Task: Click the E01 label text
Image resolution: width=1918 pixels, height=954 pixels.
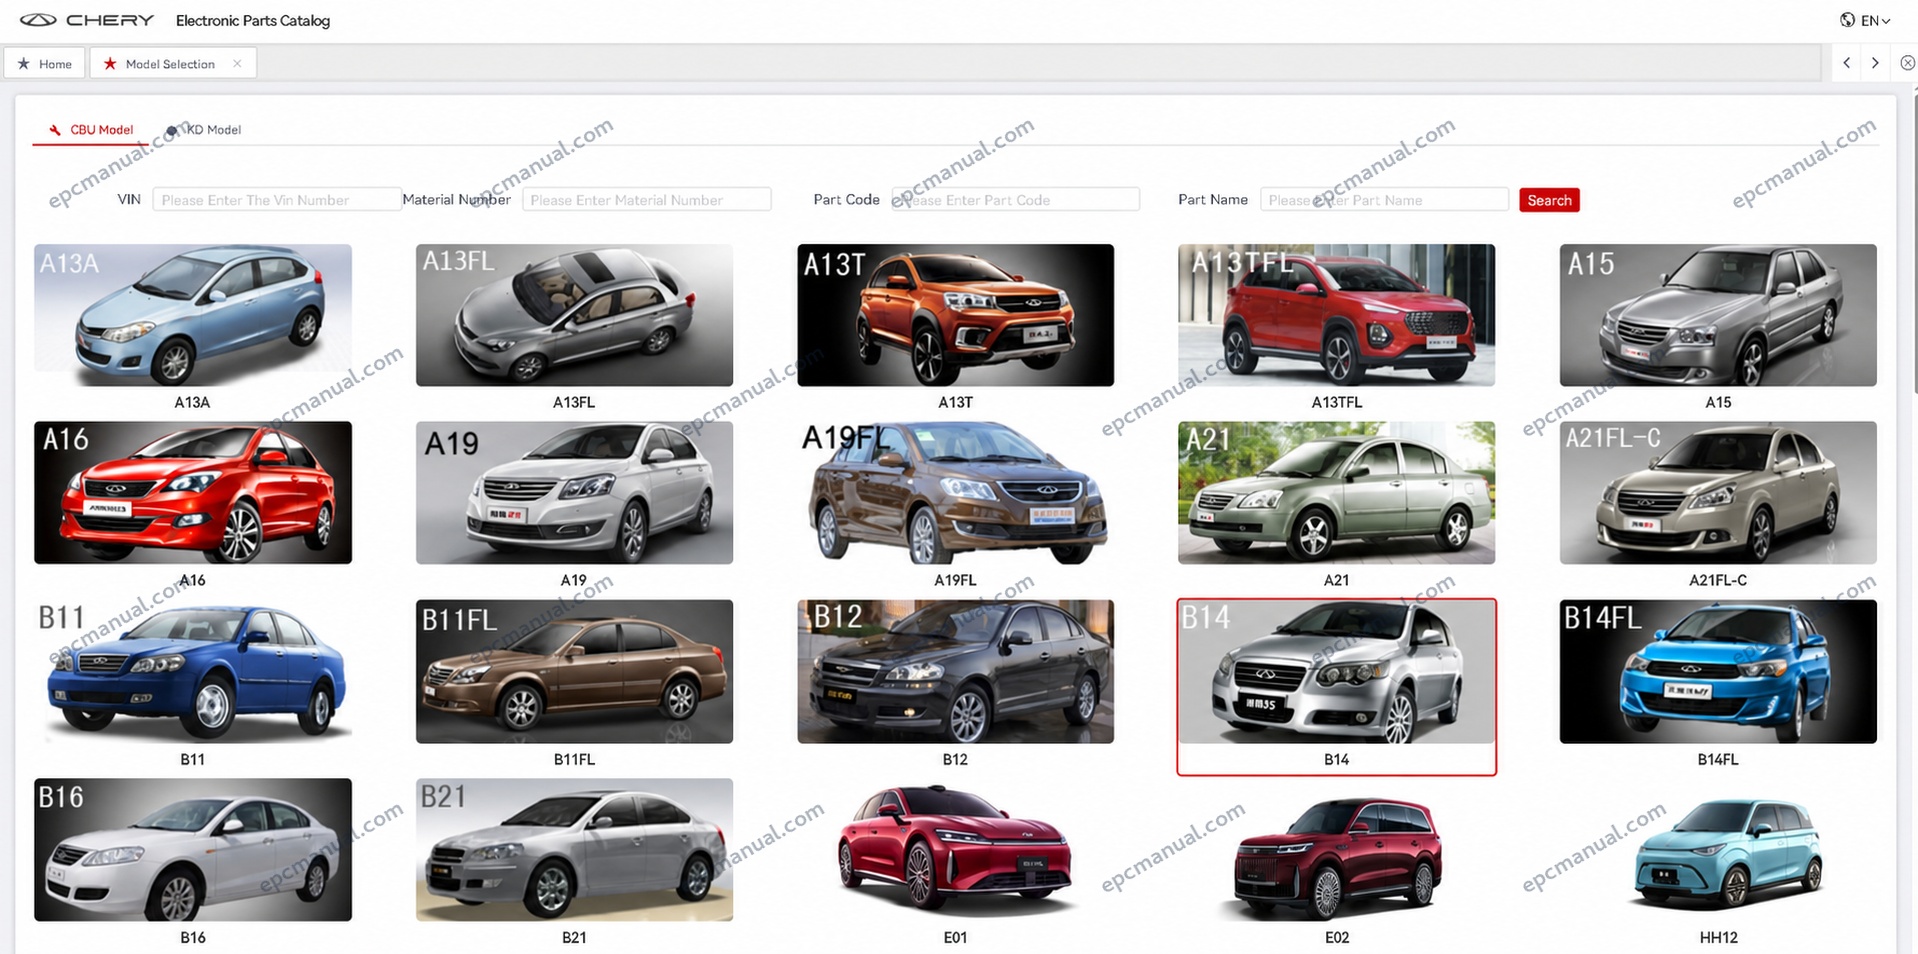Action: click(955, 937)
